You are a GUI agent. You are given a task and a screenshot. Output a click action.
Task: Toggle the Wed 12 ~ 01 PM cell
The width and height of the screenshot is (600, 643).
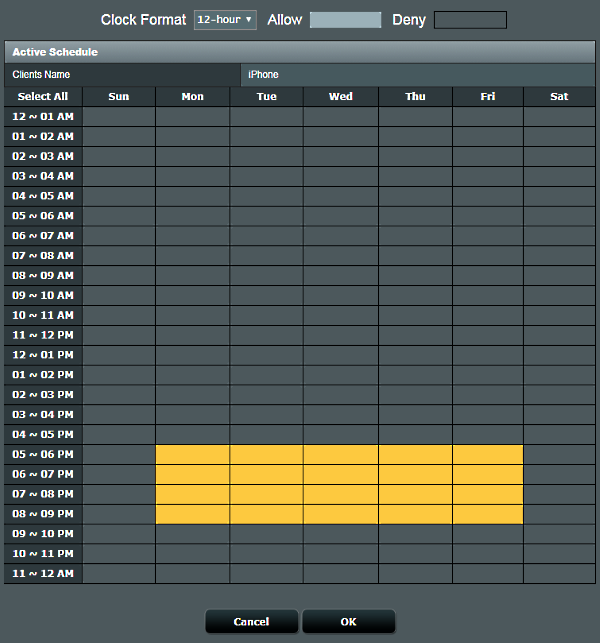pyautogui.click(x=341, y=355)
